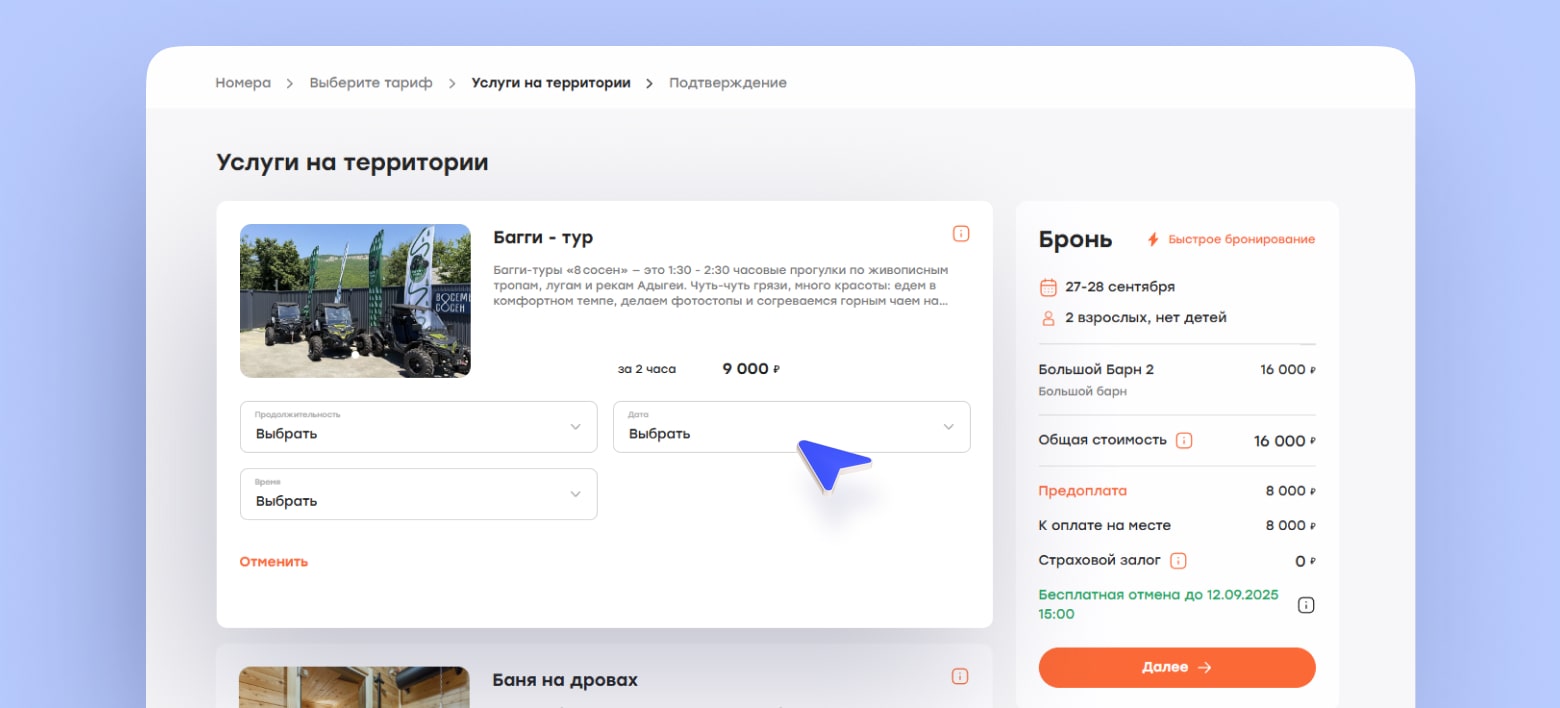Click the Баня на дровах photo thumbnail
Viewport: 1560px width, 708px height.
354,687
